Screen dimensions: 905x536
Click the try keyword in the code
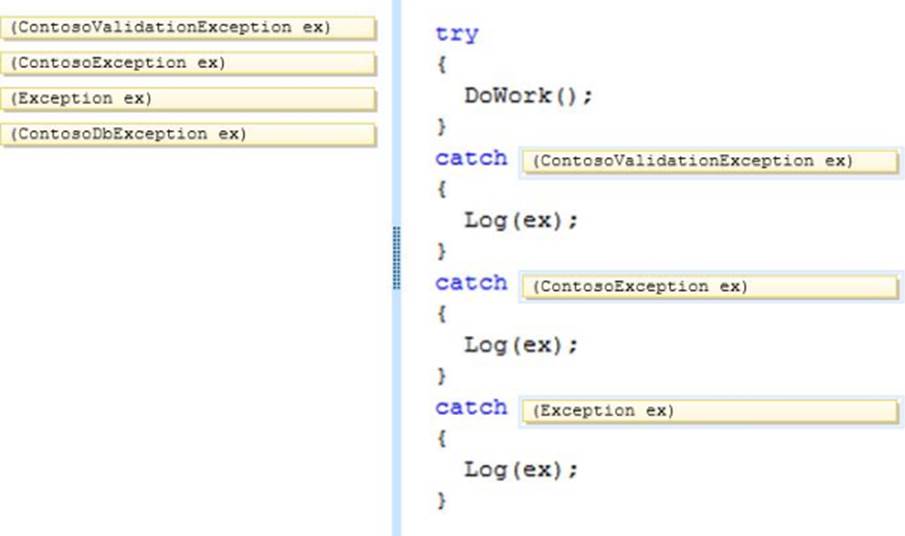[x=457, y=34]
